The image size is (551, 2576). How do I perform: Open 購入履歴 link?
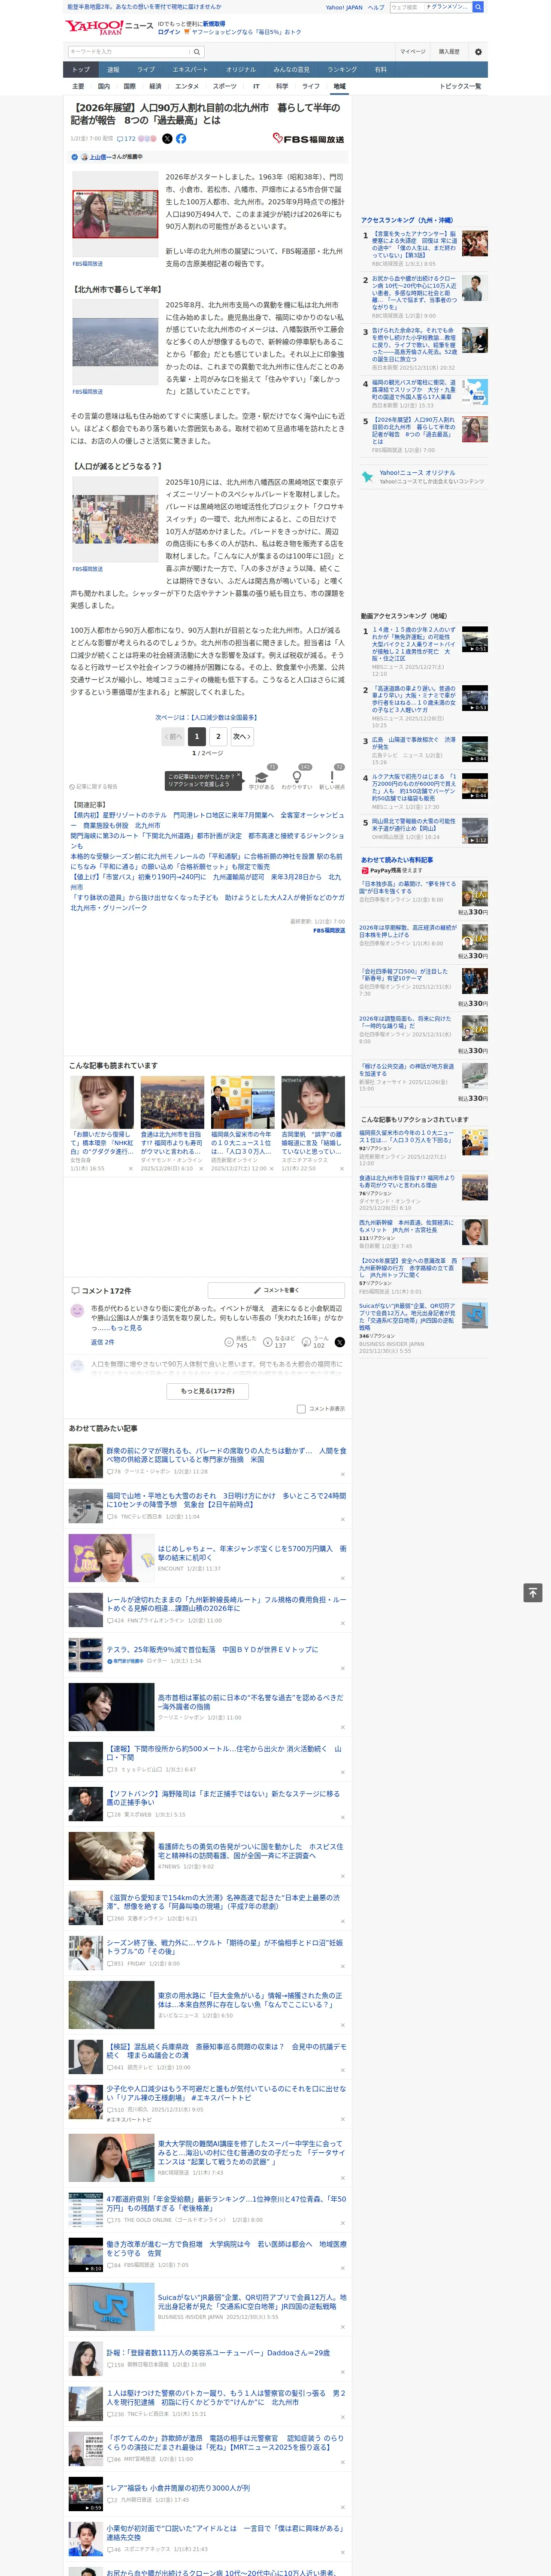(449, 51)
